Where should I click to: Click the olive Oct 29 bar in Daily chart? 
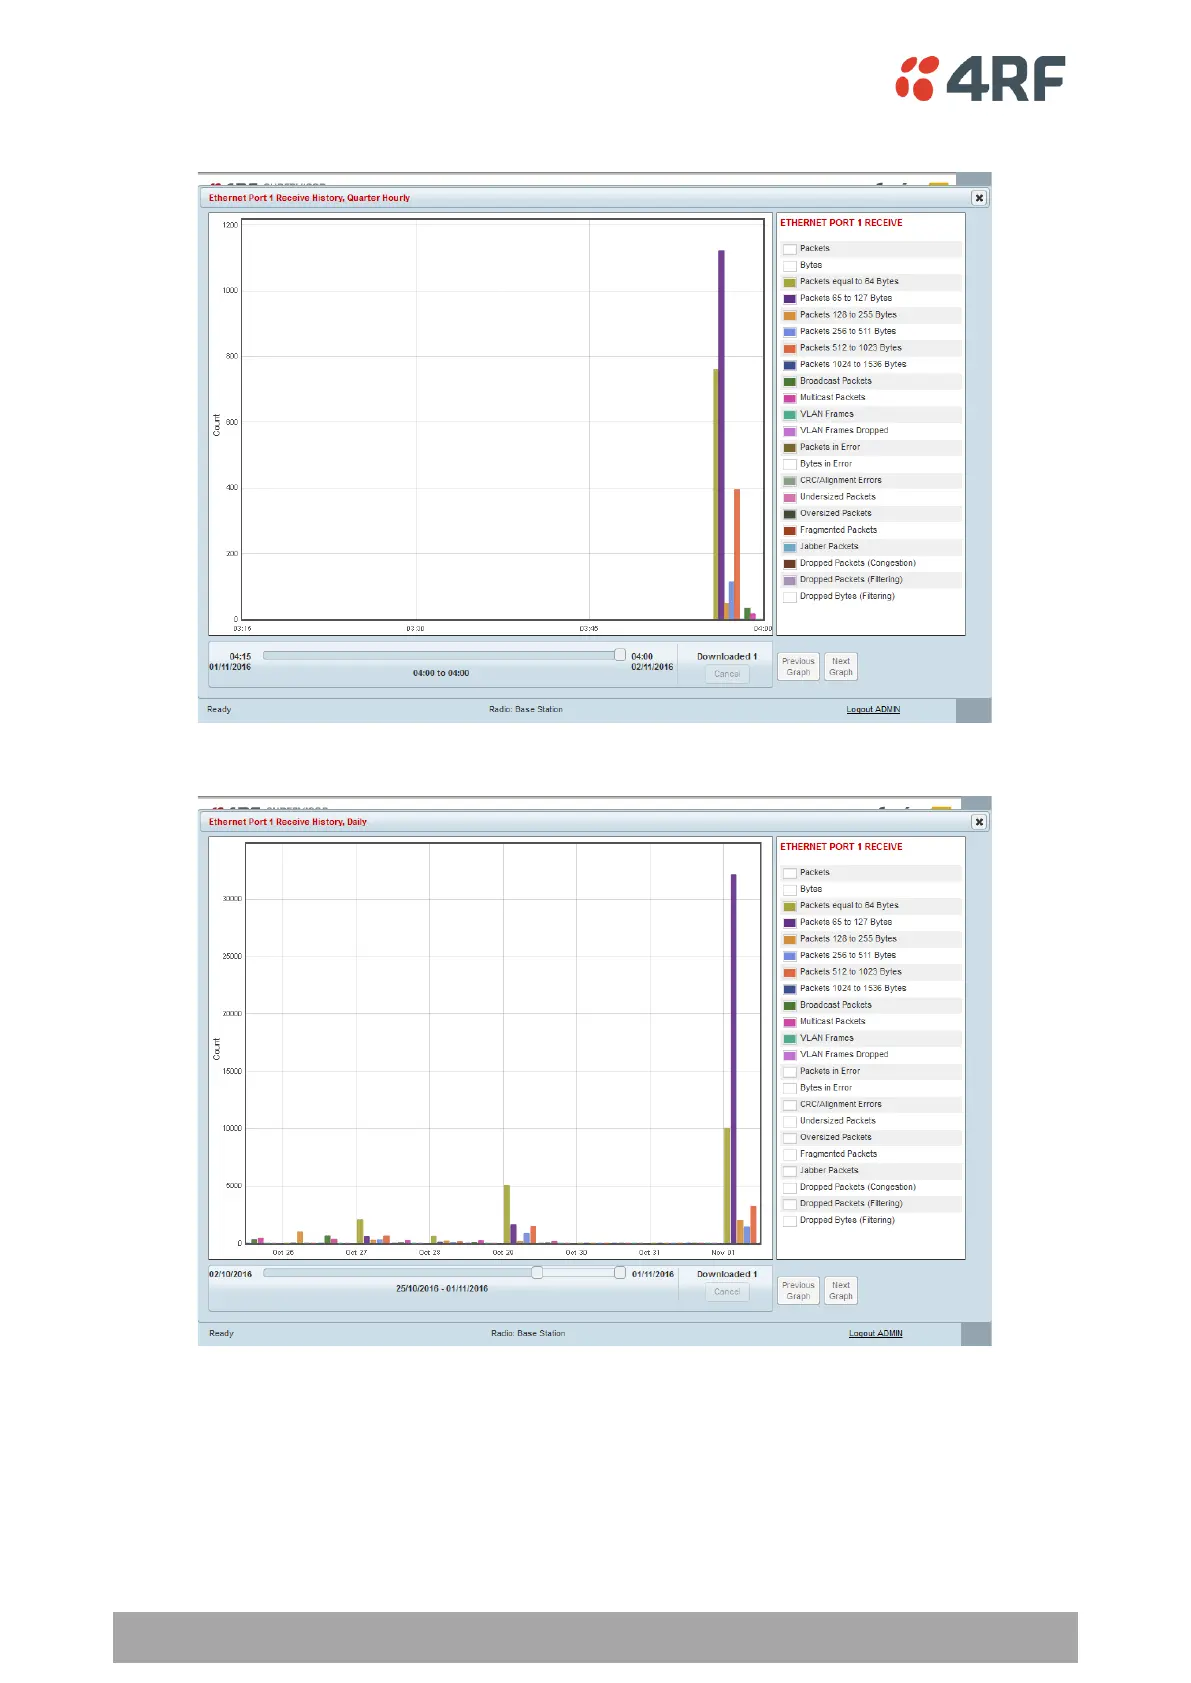click(507, 1214)
